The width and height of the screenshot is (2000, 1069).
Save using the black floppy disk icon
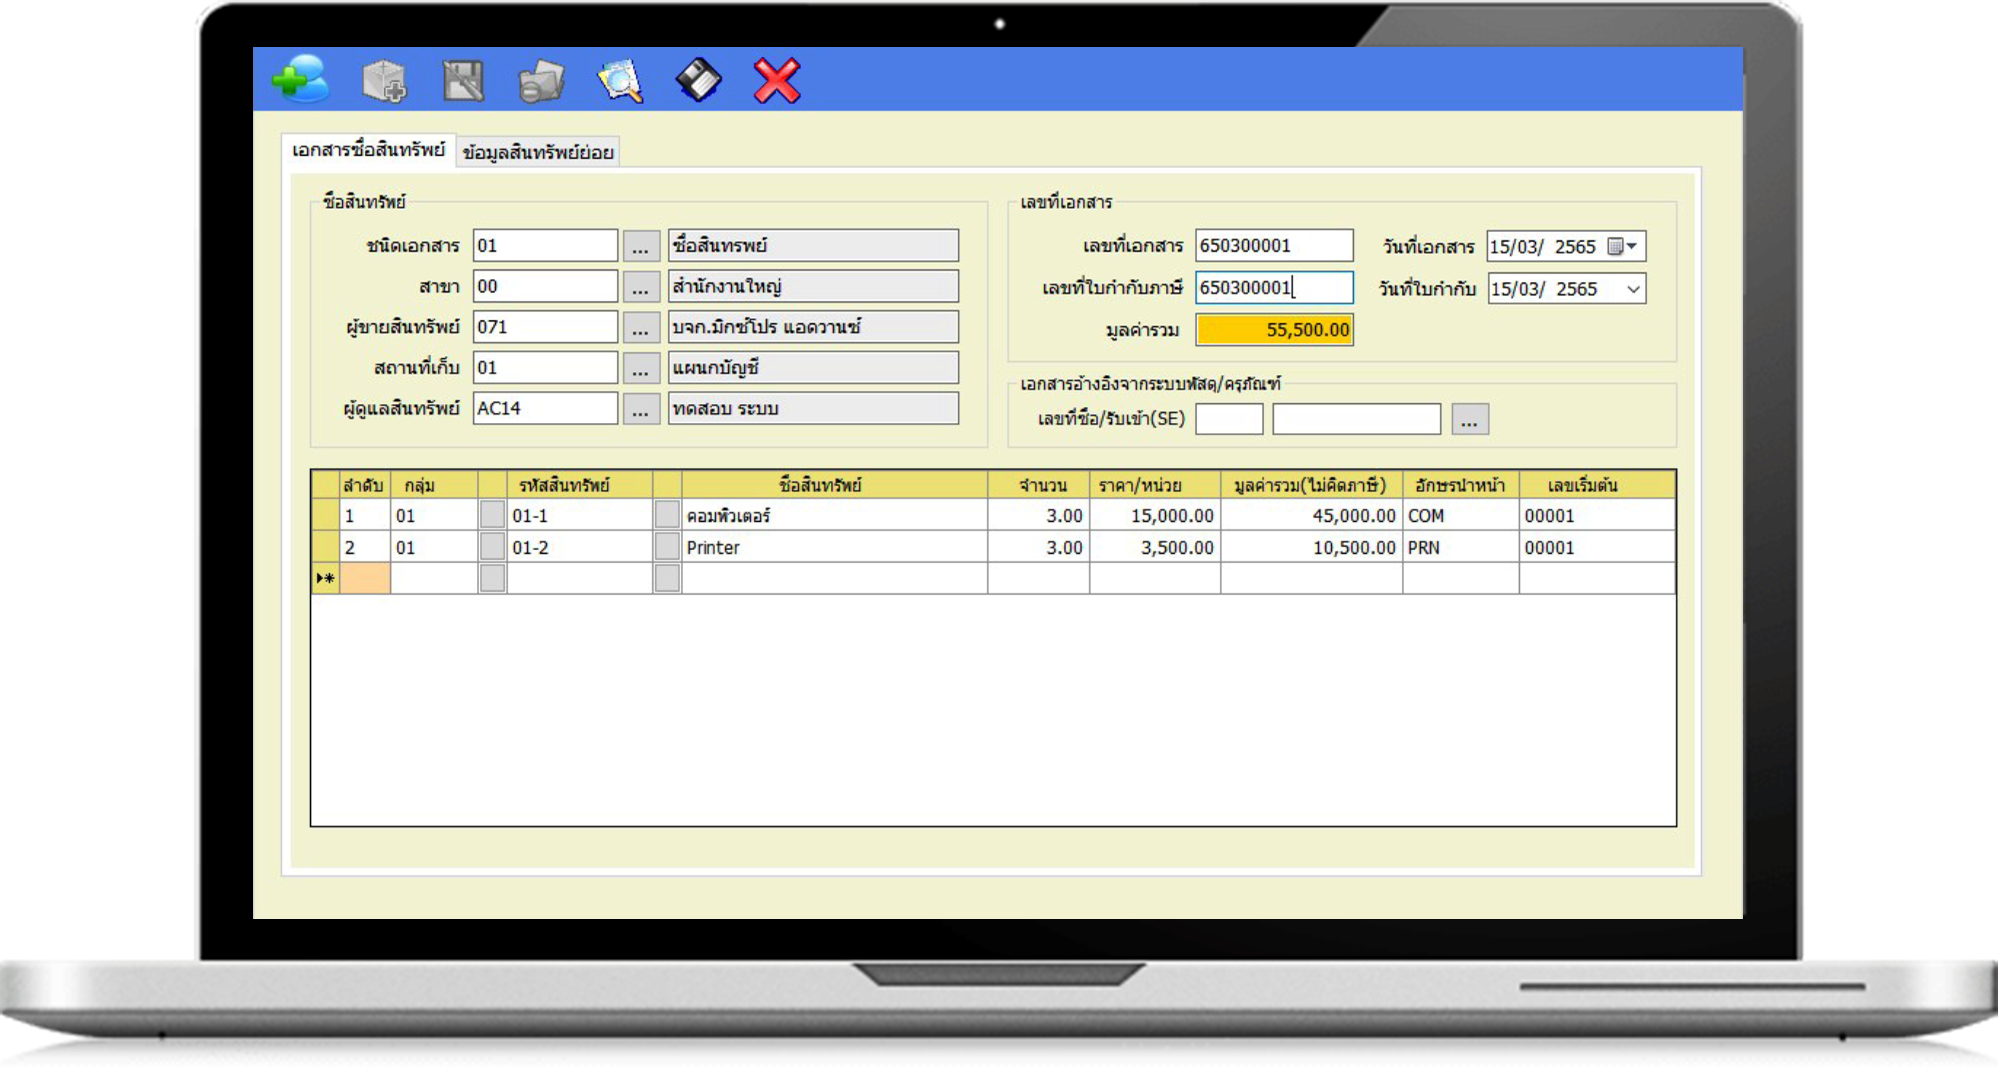coord(698,81)
